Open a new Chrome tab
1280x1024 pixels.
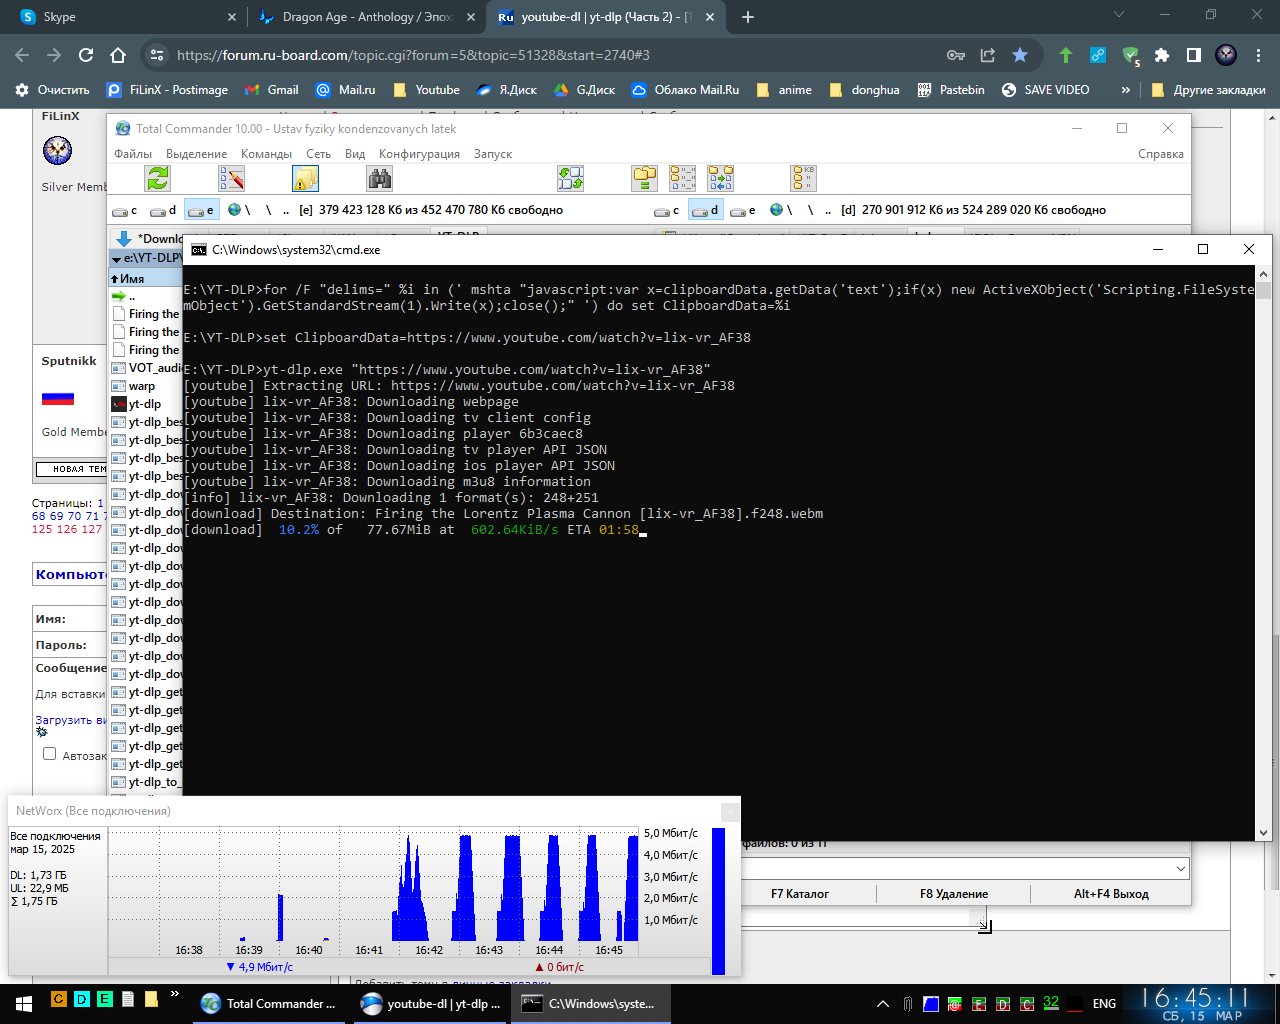pos(748,17)
